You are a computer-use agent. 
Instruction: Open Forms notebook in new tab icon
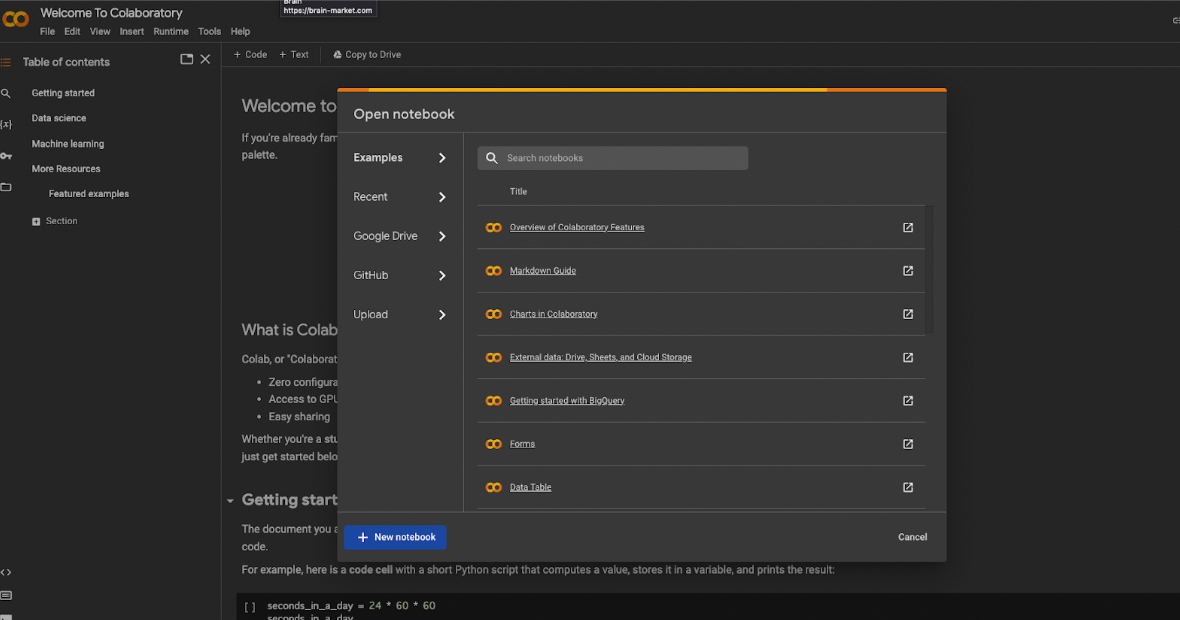[x=908, y=444]
